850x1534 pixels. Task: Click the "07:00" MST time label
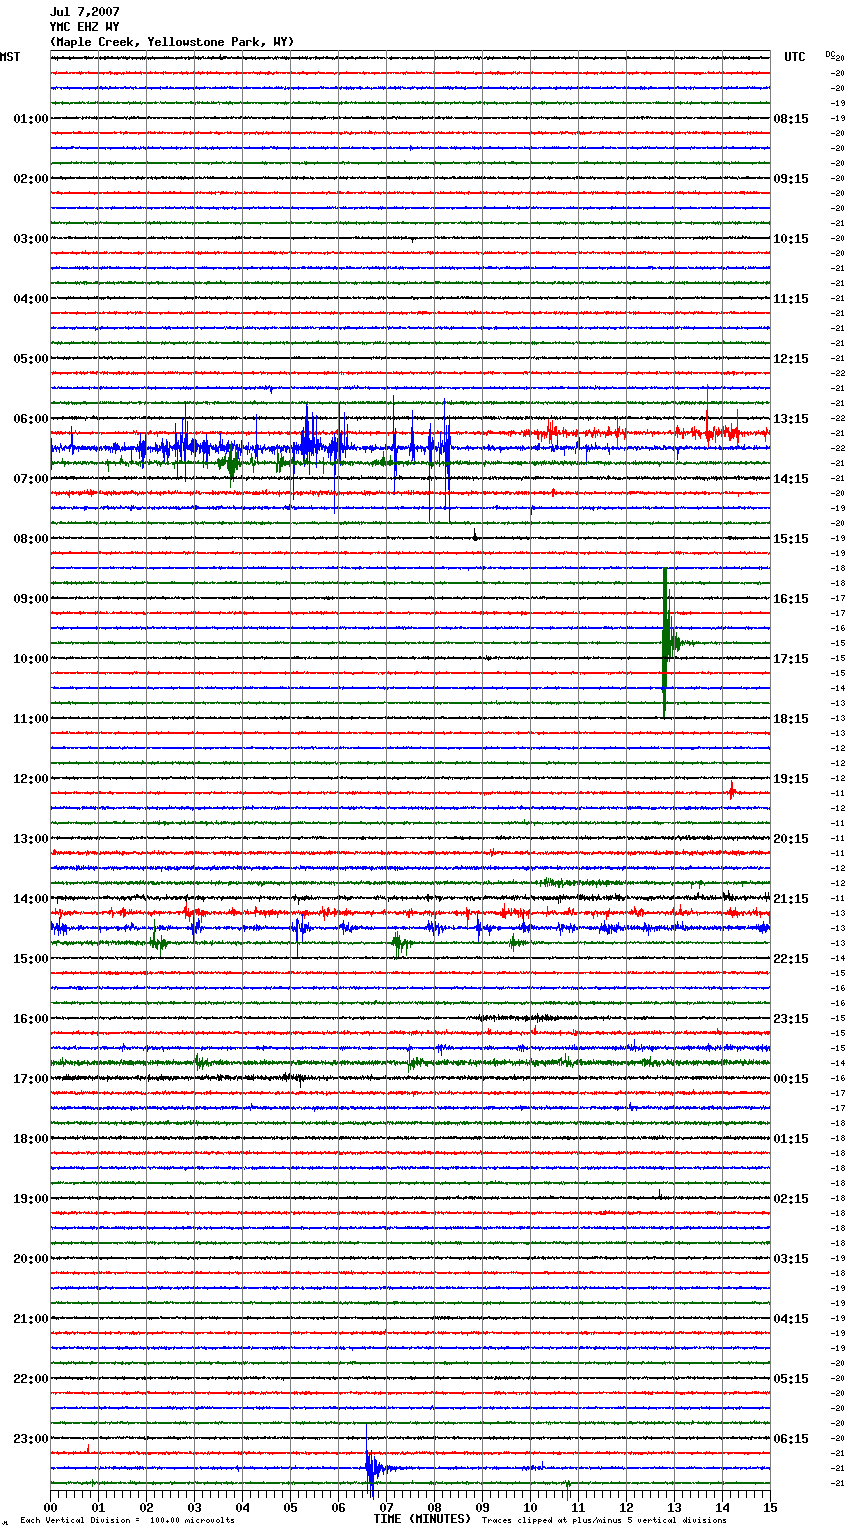click(31, 479)
